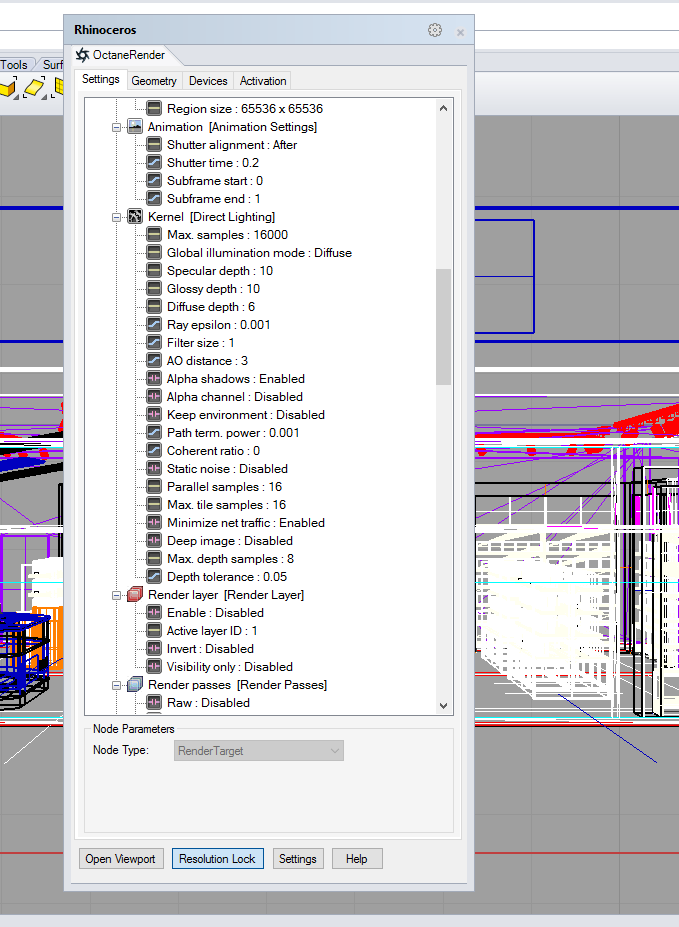
Task: Open the Node Type dropdown
Action: click(258, 750)
